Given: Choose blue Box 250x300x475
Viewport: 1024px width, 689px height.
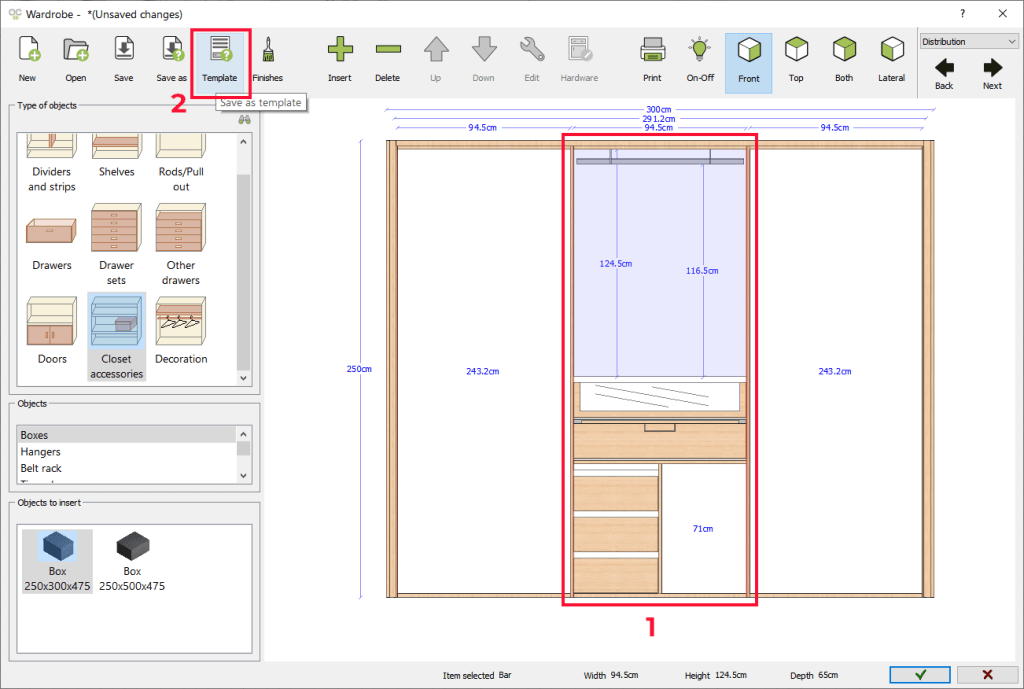Looking at the screenshot, I should pos(57,562).
